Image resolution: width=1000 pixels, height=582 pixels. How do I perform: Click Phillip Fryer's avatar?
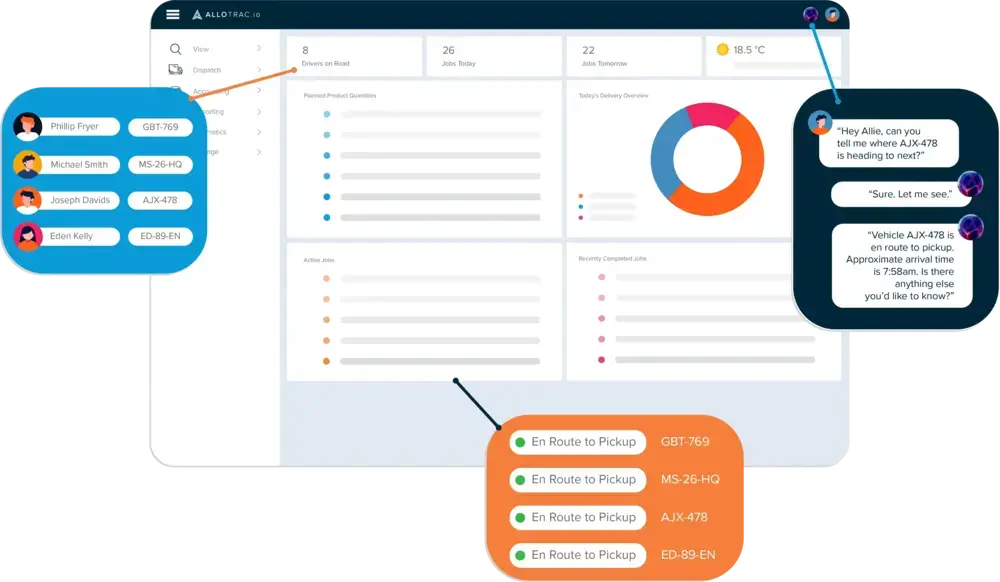click(28, 127)
